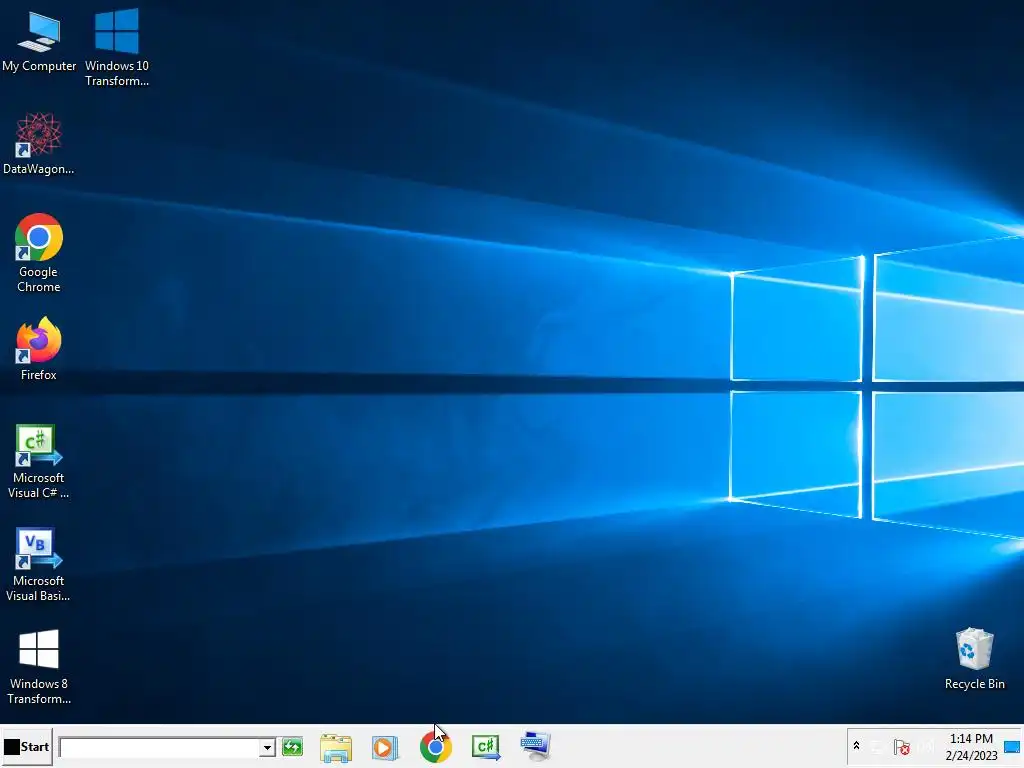Launch Visual C# from the taskbar
Screen dimensions: 1024x768
pyautogui.click(x=486, y=747)
